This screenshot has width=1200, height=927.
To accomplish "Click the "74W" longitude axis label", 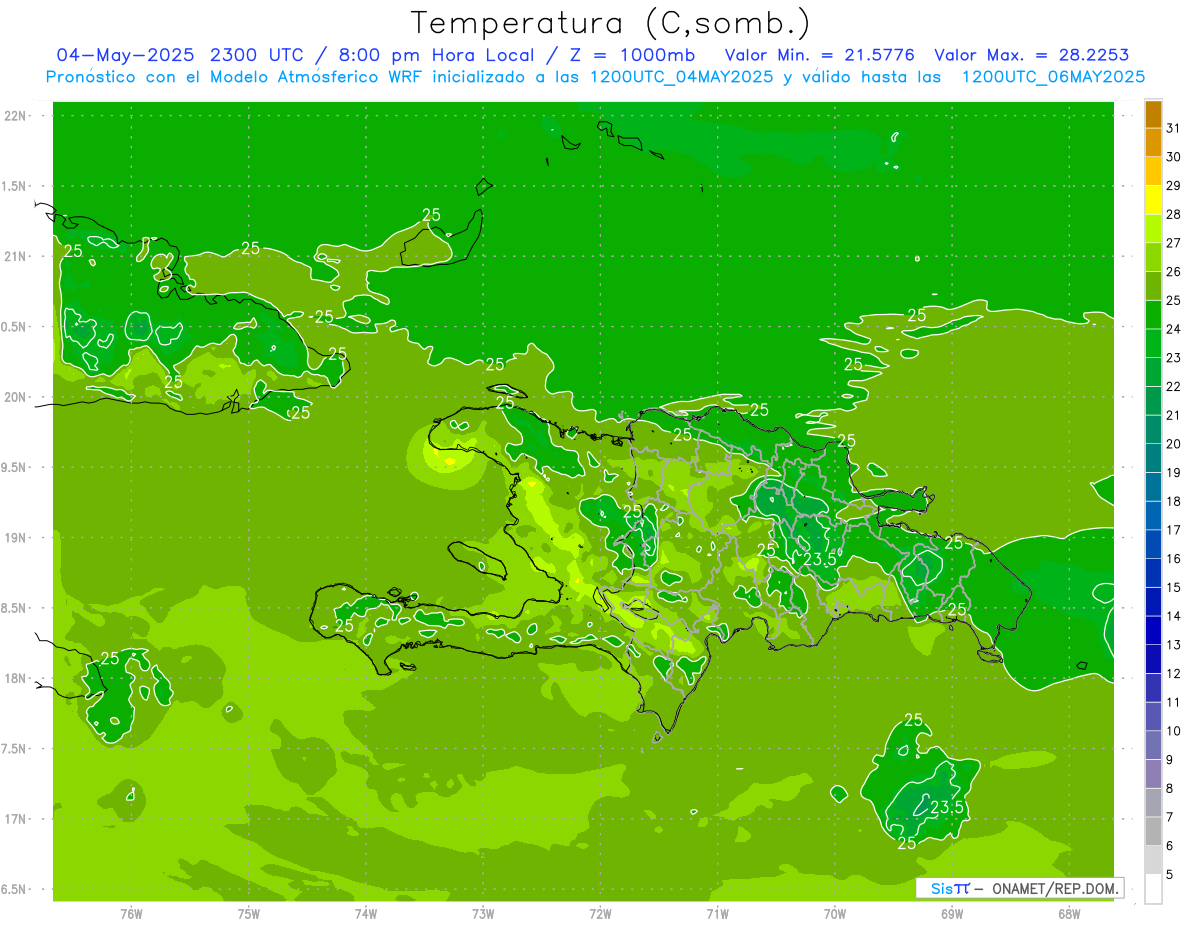I will click(366, 913).
